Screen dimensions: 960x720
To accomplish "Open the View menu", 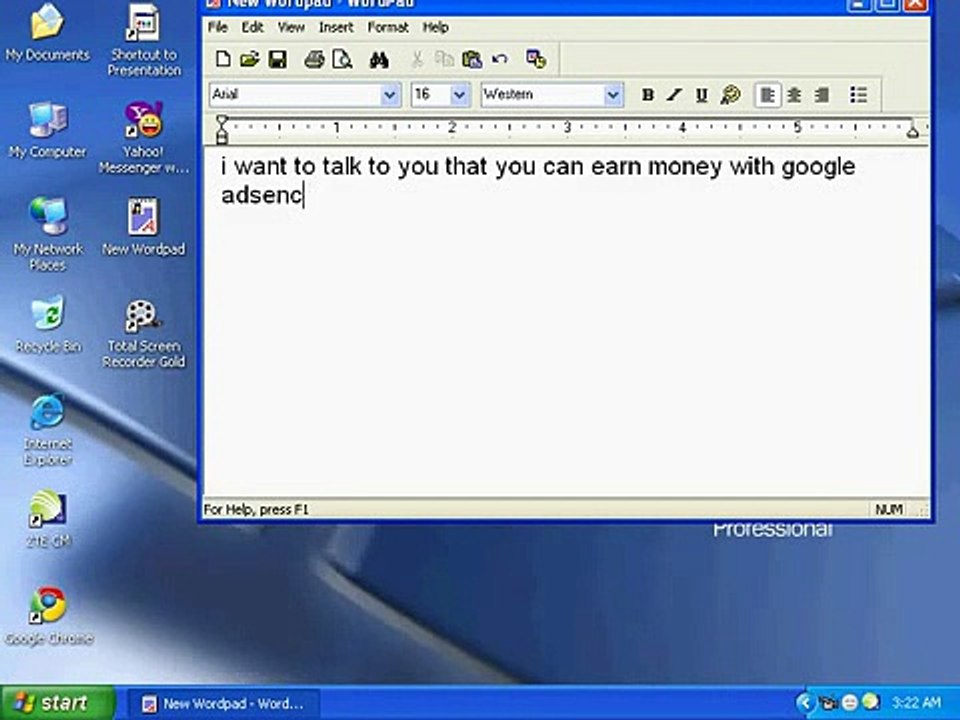I will [291, 28].
